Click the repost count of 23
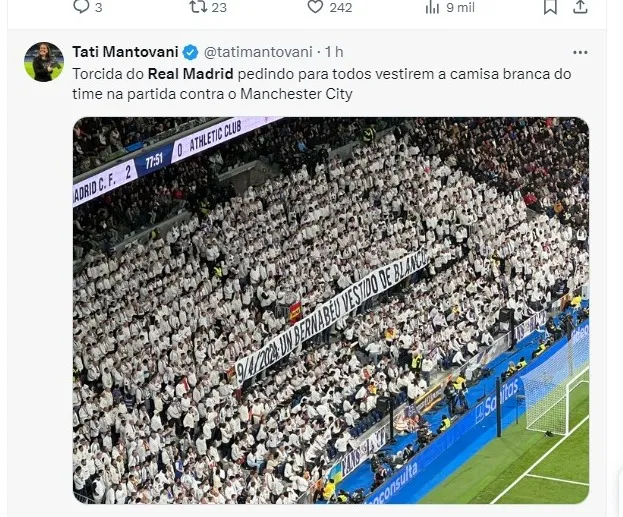This screenshot has height=517, width=623. pos(219,7)
